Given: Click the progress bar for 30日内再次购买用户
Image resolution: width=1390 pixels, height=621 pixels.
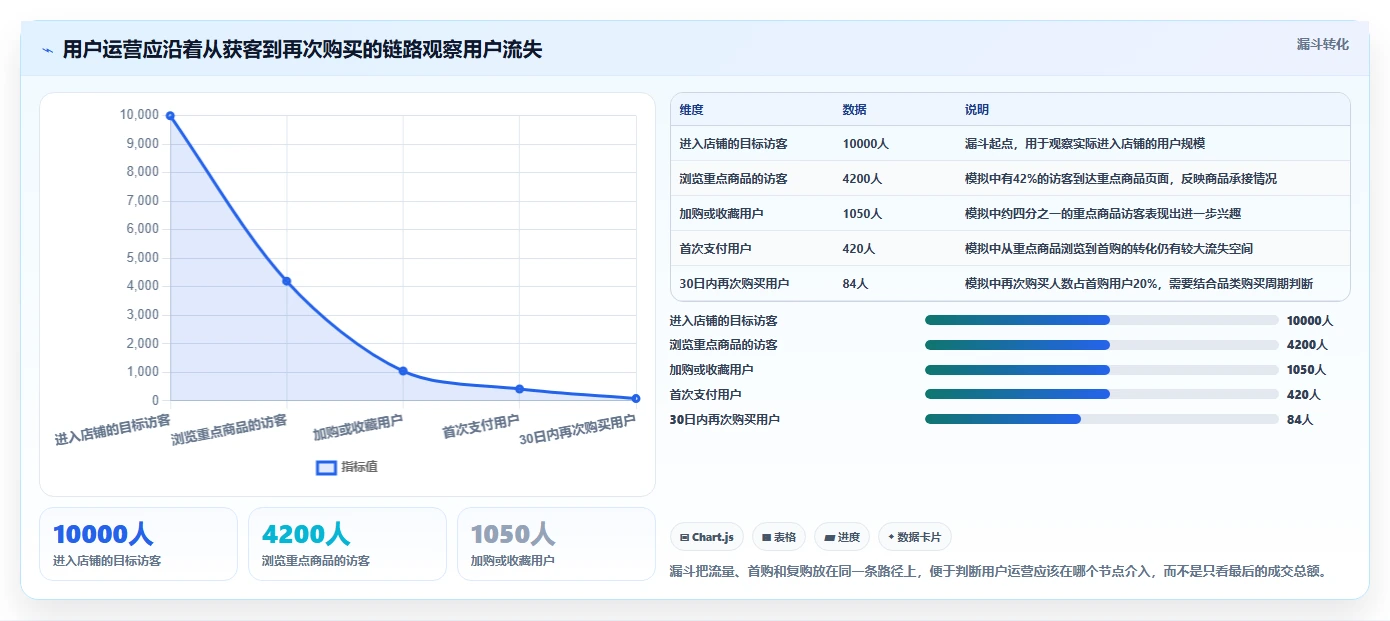Looking at the screenshot, I should tap(1102, 419).
